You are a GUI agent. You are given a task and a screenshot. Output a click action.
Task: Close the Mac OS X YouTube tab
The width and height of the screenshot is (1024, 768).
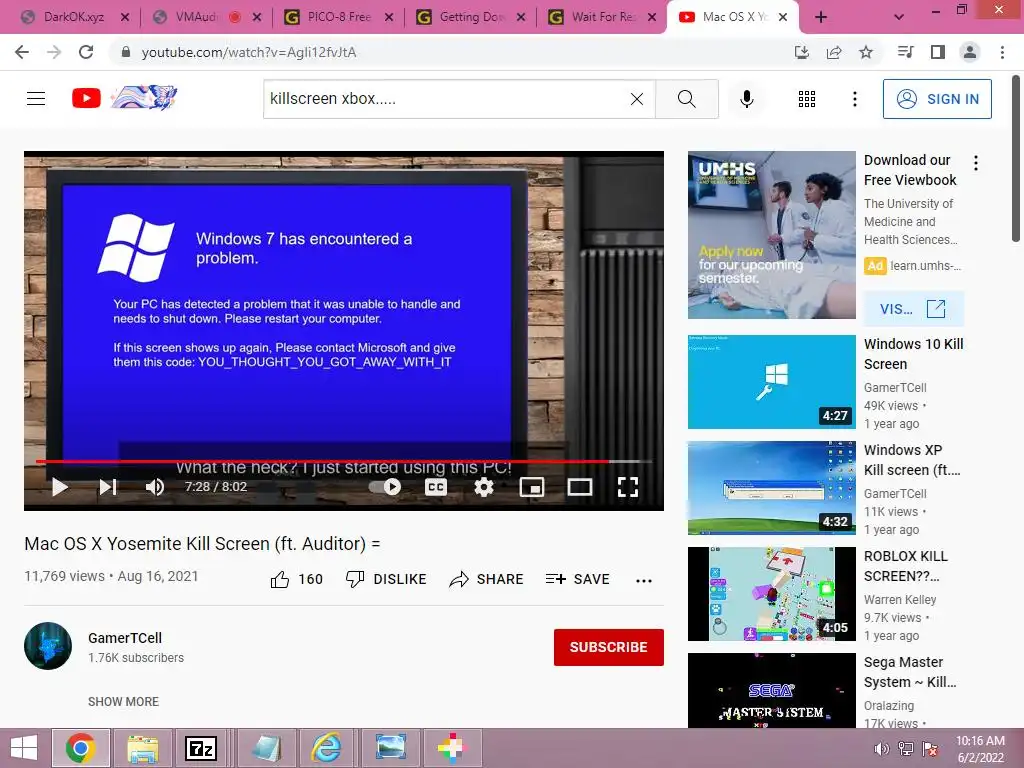point(784,18)
